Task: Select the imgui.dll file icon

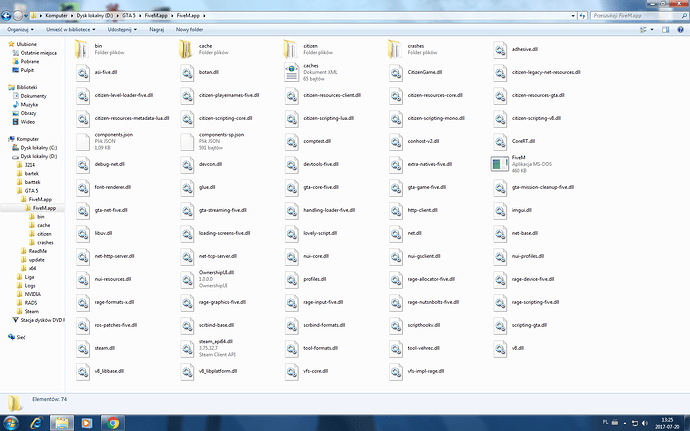Action: click(x=500, y=210)
